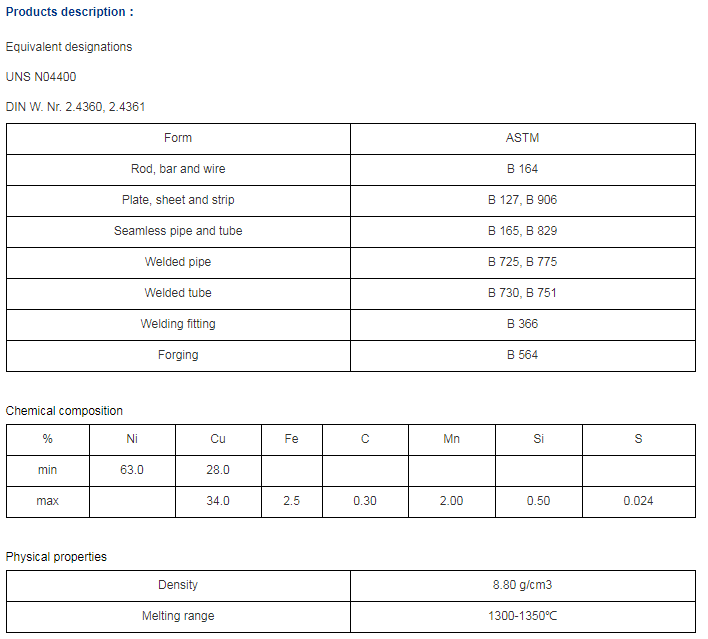Image resolution: width=708 pixels, height=639 pixels.
Task: Click the '8.80 g/cm3' value
Action: pyautogui.click(x=522, y=585)
